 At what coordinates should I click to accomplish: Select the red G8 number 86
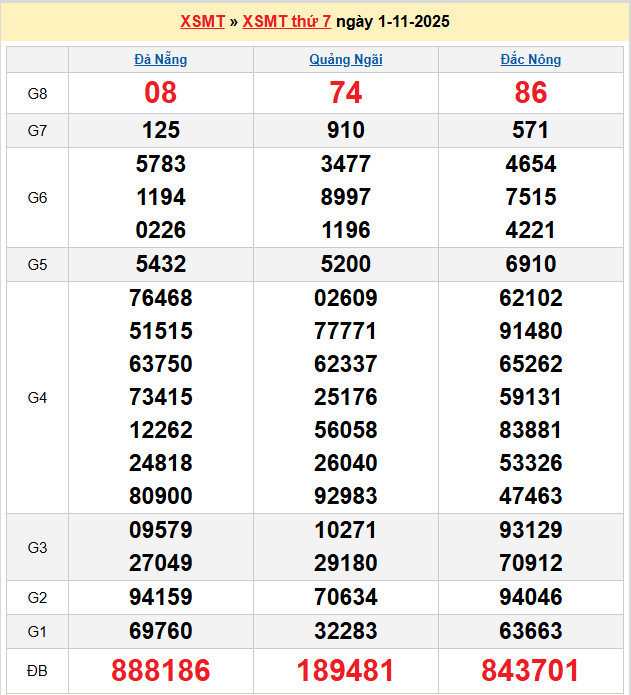[531, 93]
